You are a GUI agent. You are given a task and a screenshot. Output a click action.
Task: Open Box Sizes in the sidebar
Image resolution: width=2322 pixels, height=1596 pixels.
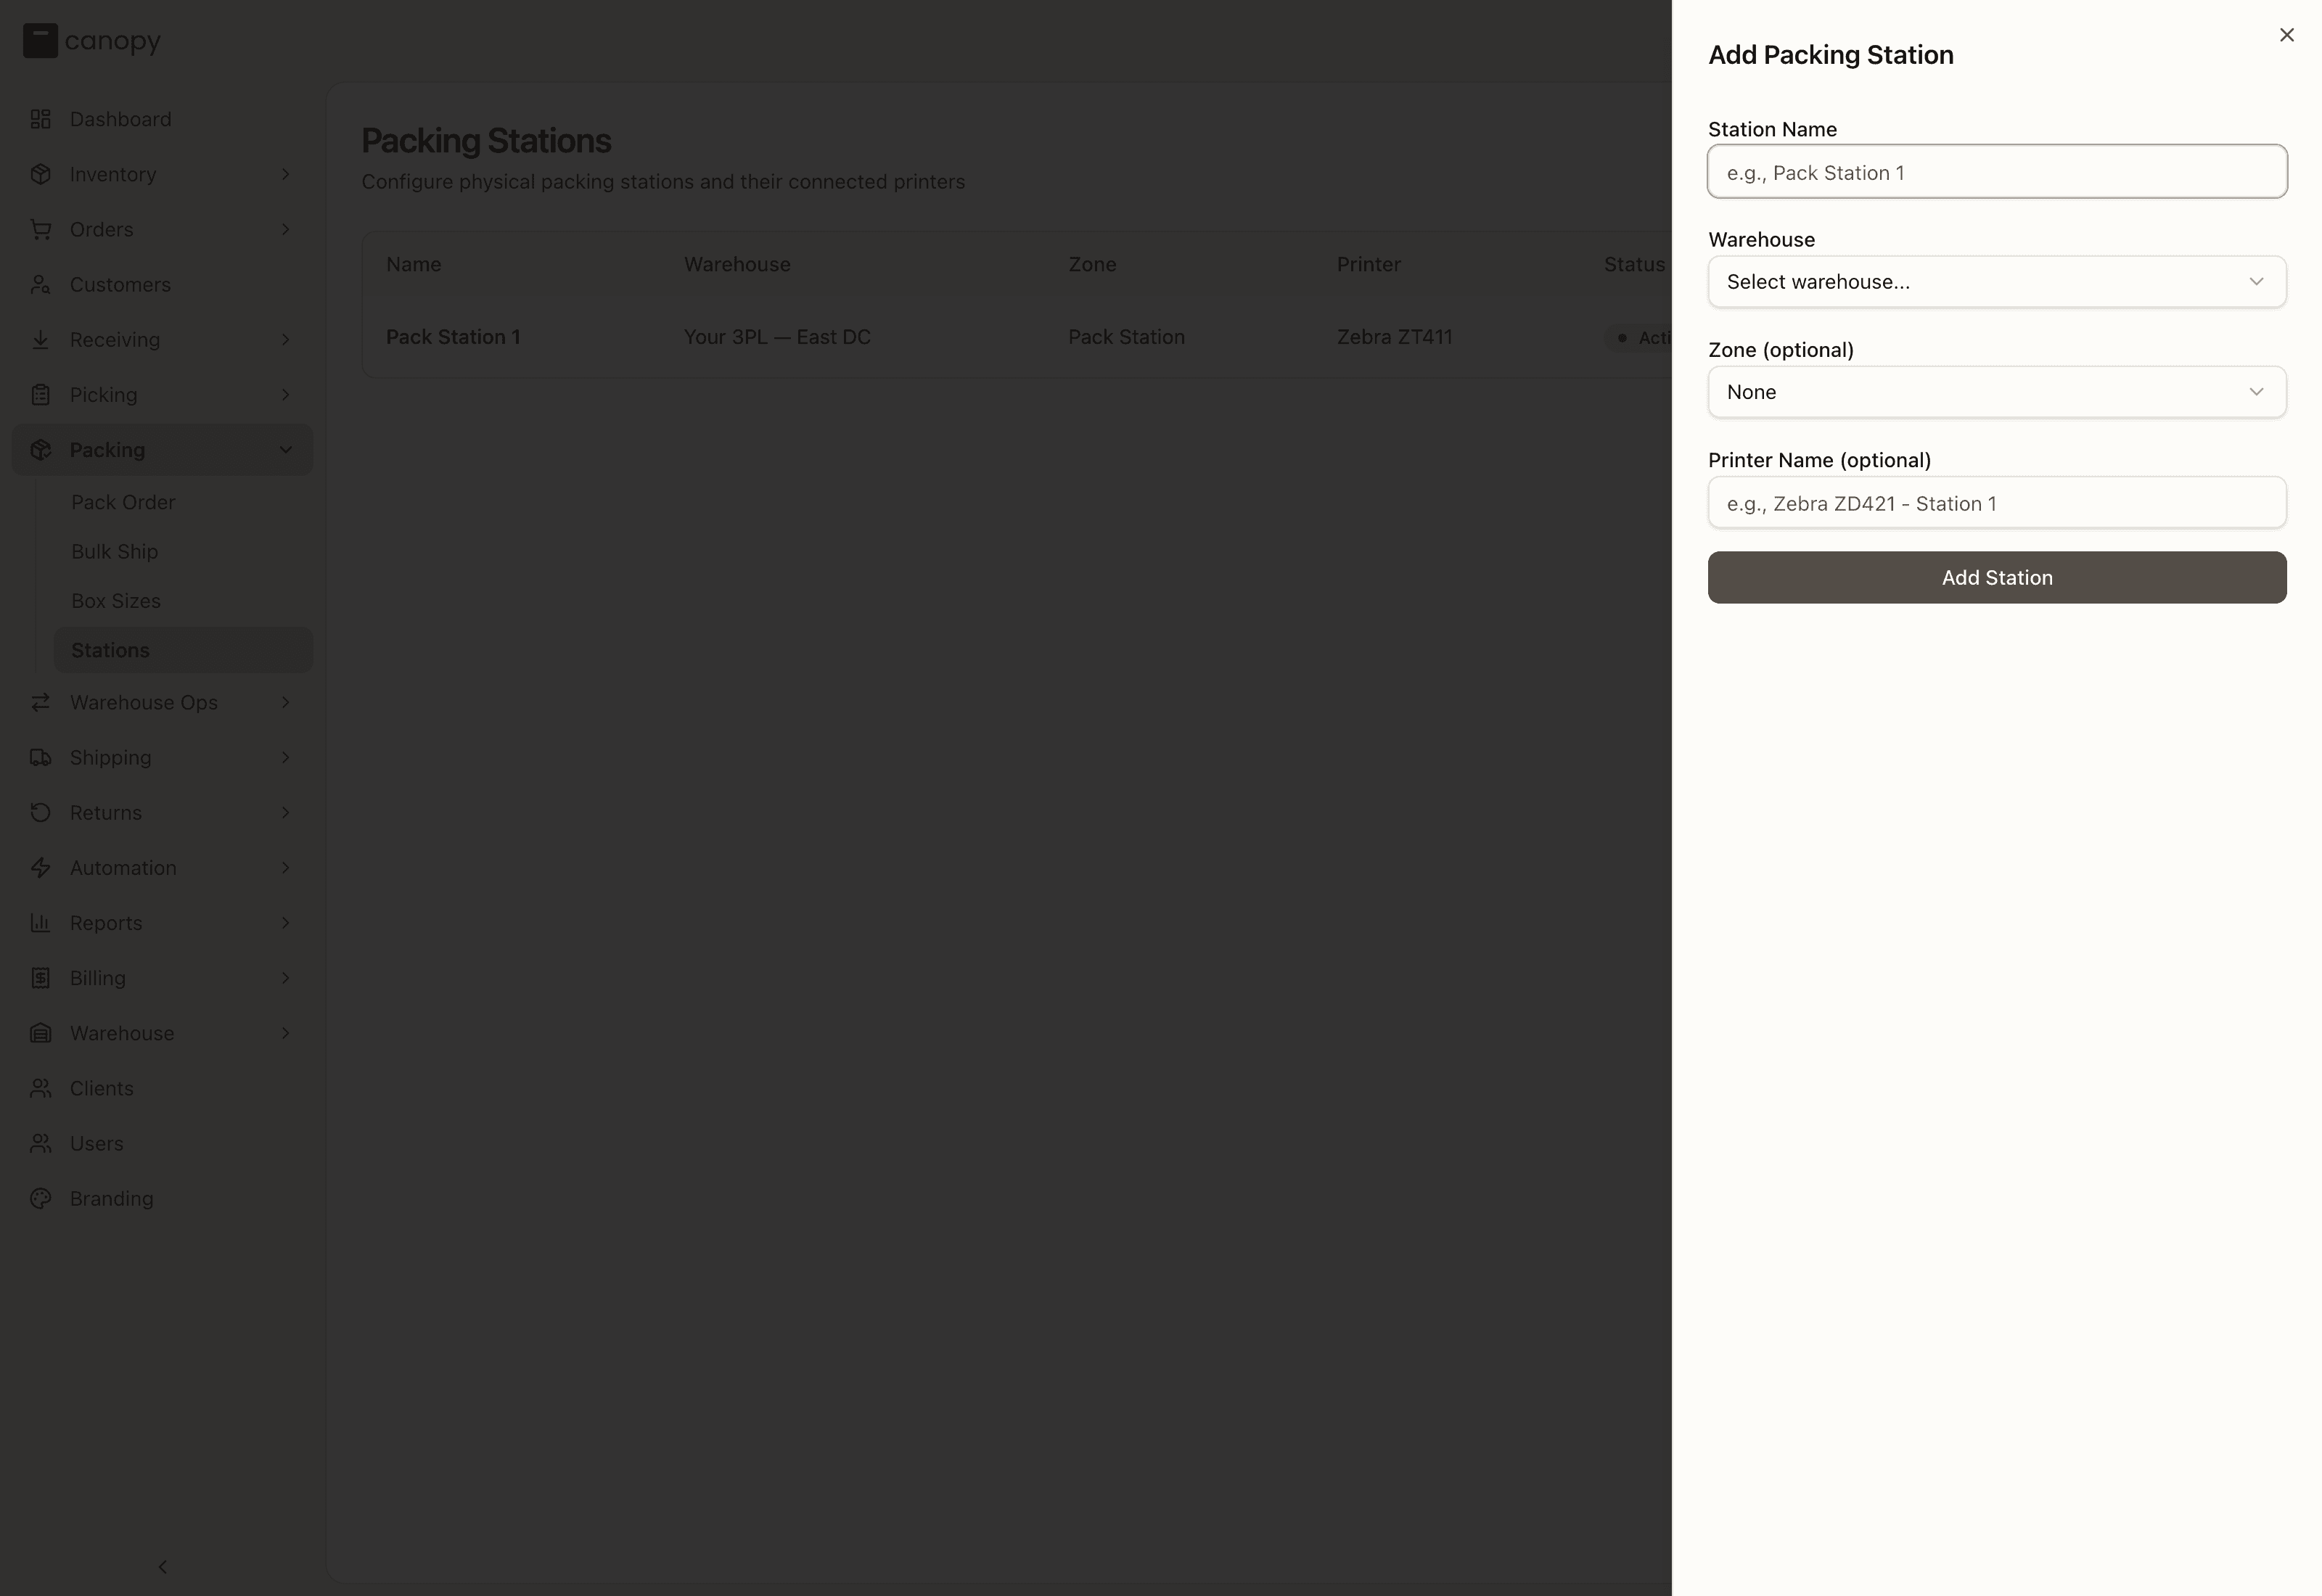183,601
